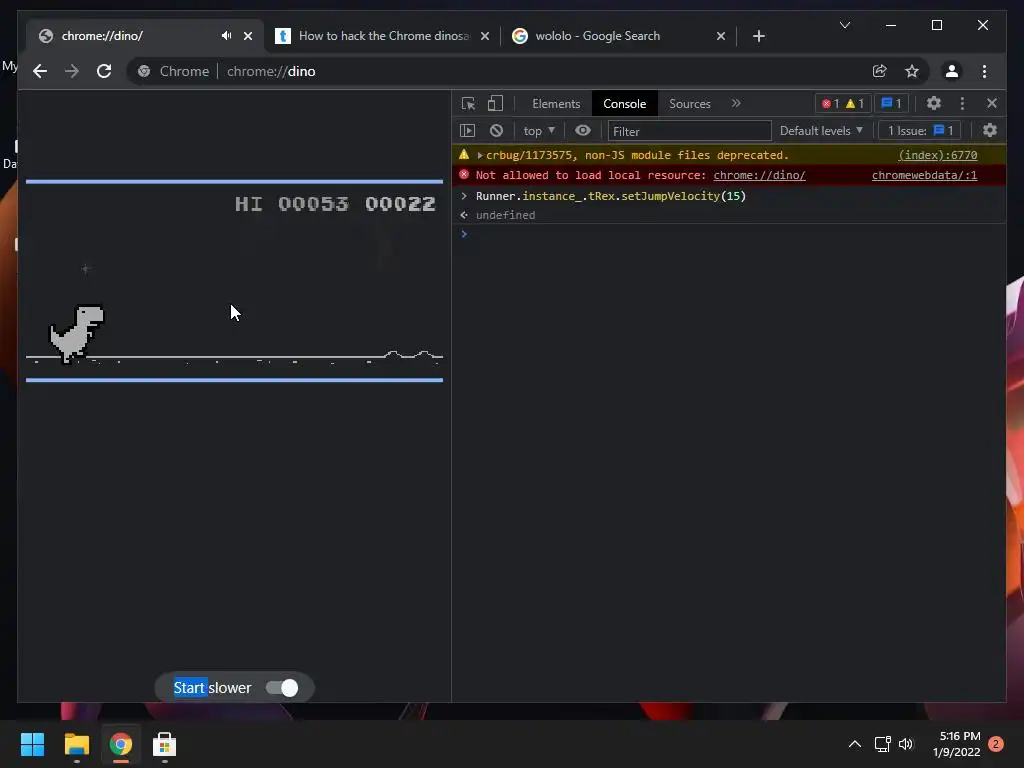Show the console sidebar icon
This screenshot has height=768, width=1024.
(x=468, y=131)
